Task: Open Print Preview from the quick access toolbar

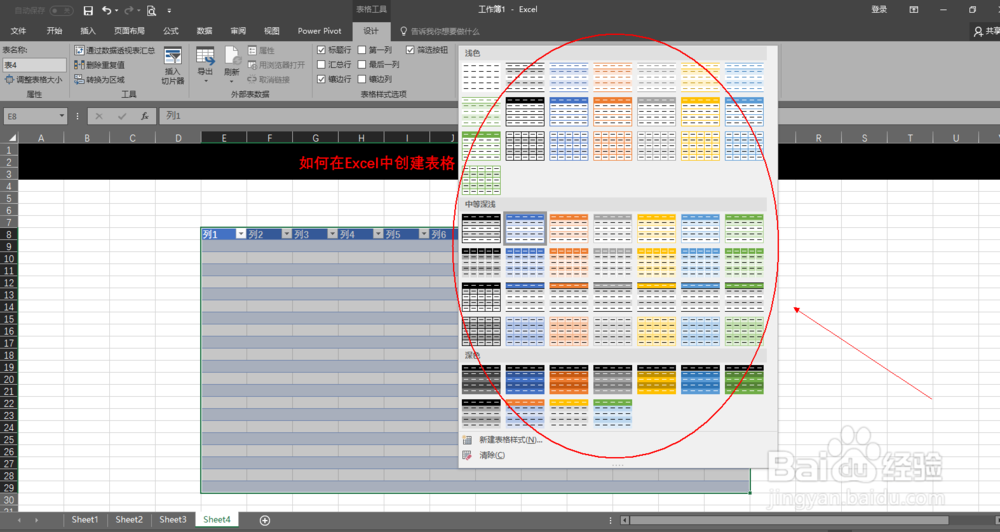Action: pos(151,10)
